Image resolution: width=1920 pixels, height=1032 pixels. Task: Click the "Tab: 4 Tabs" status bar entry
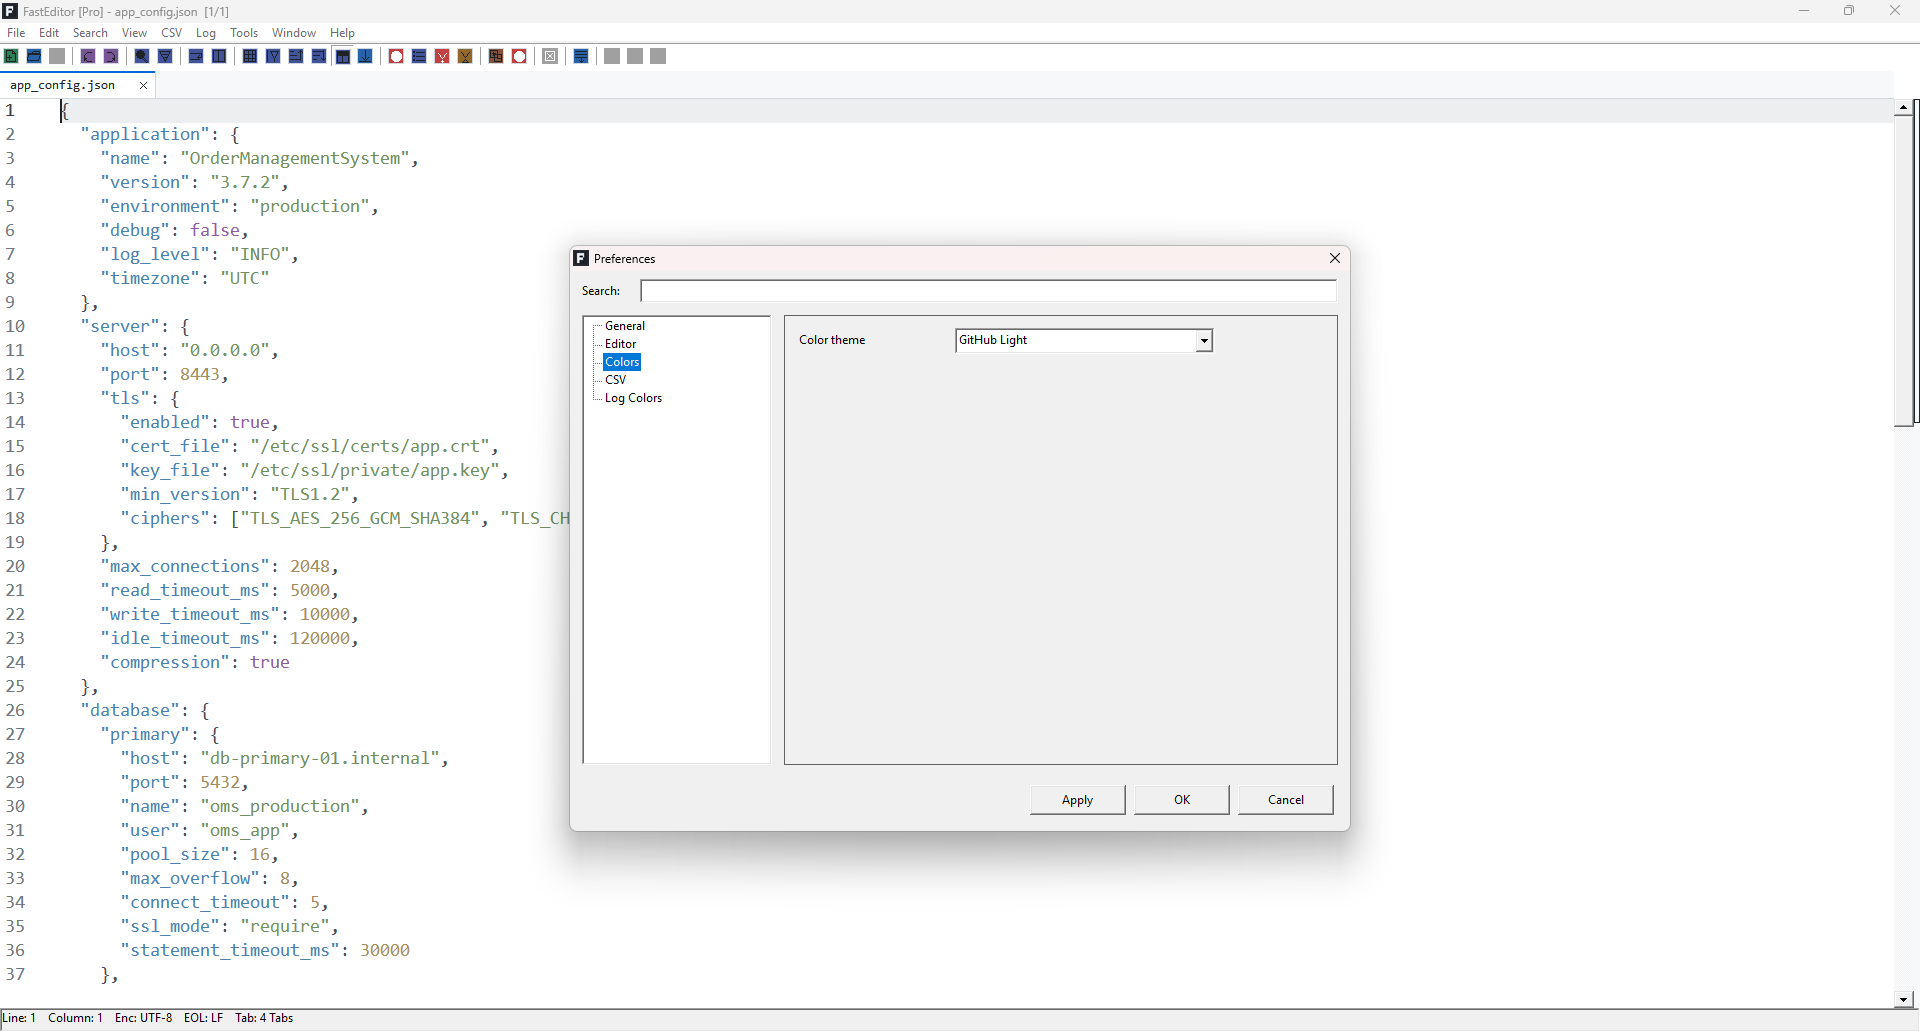(x=264, y=1018)
